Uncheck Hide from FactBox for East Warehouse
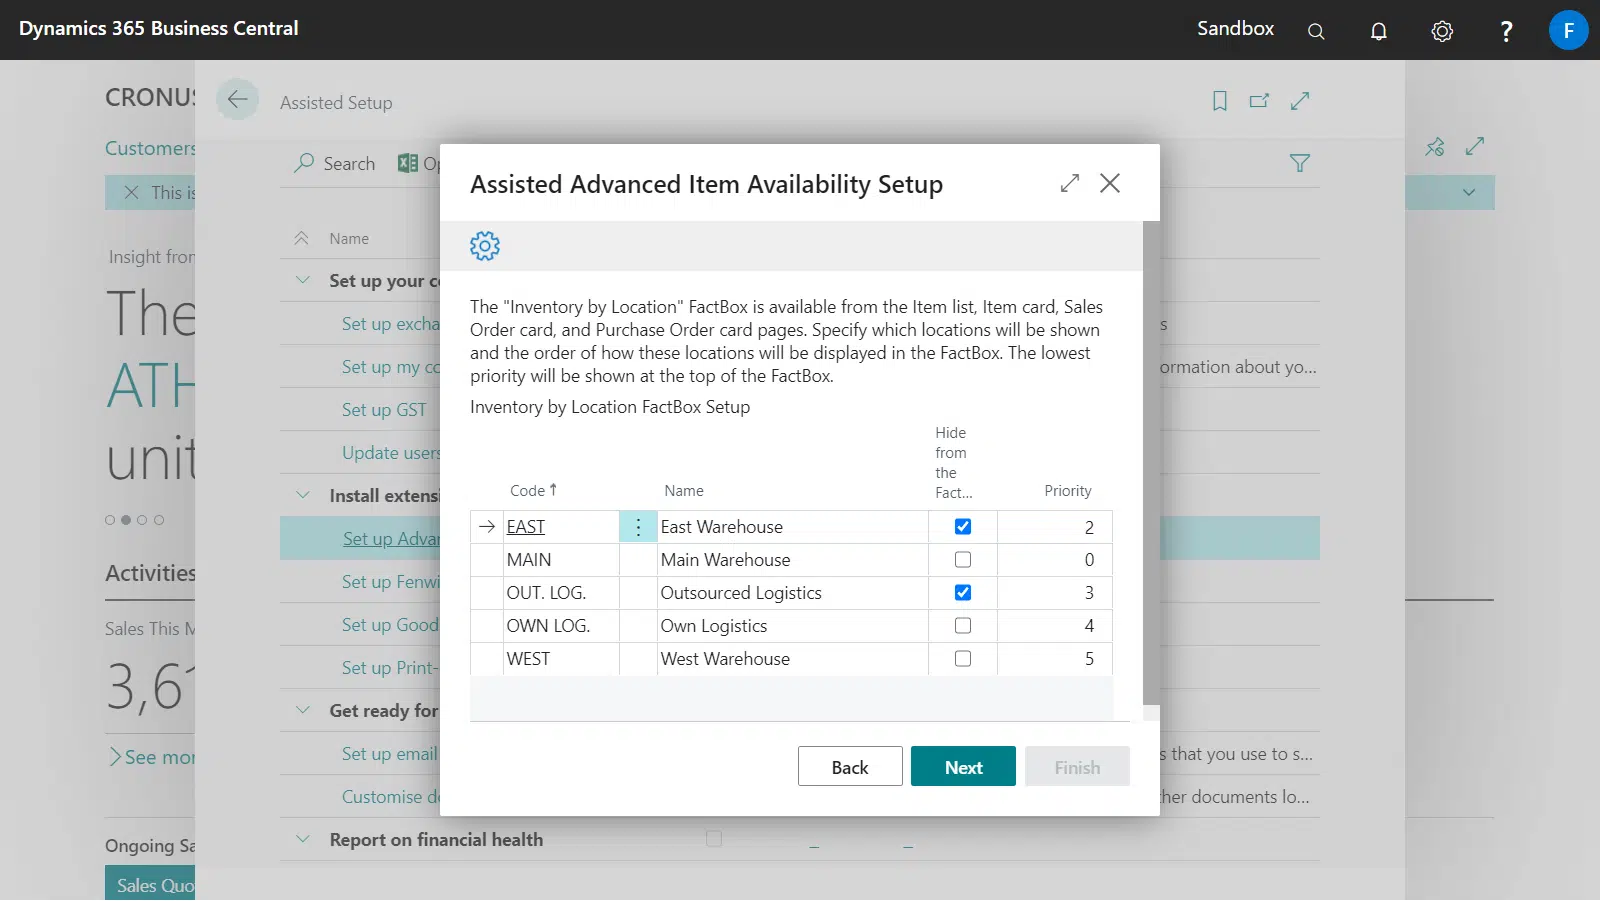1600x901 pixels. pos(962,527)
